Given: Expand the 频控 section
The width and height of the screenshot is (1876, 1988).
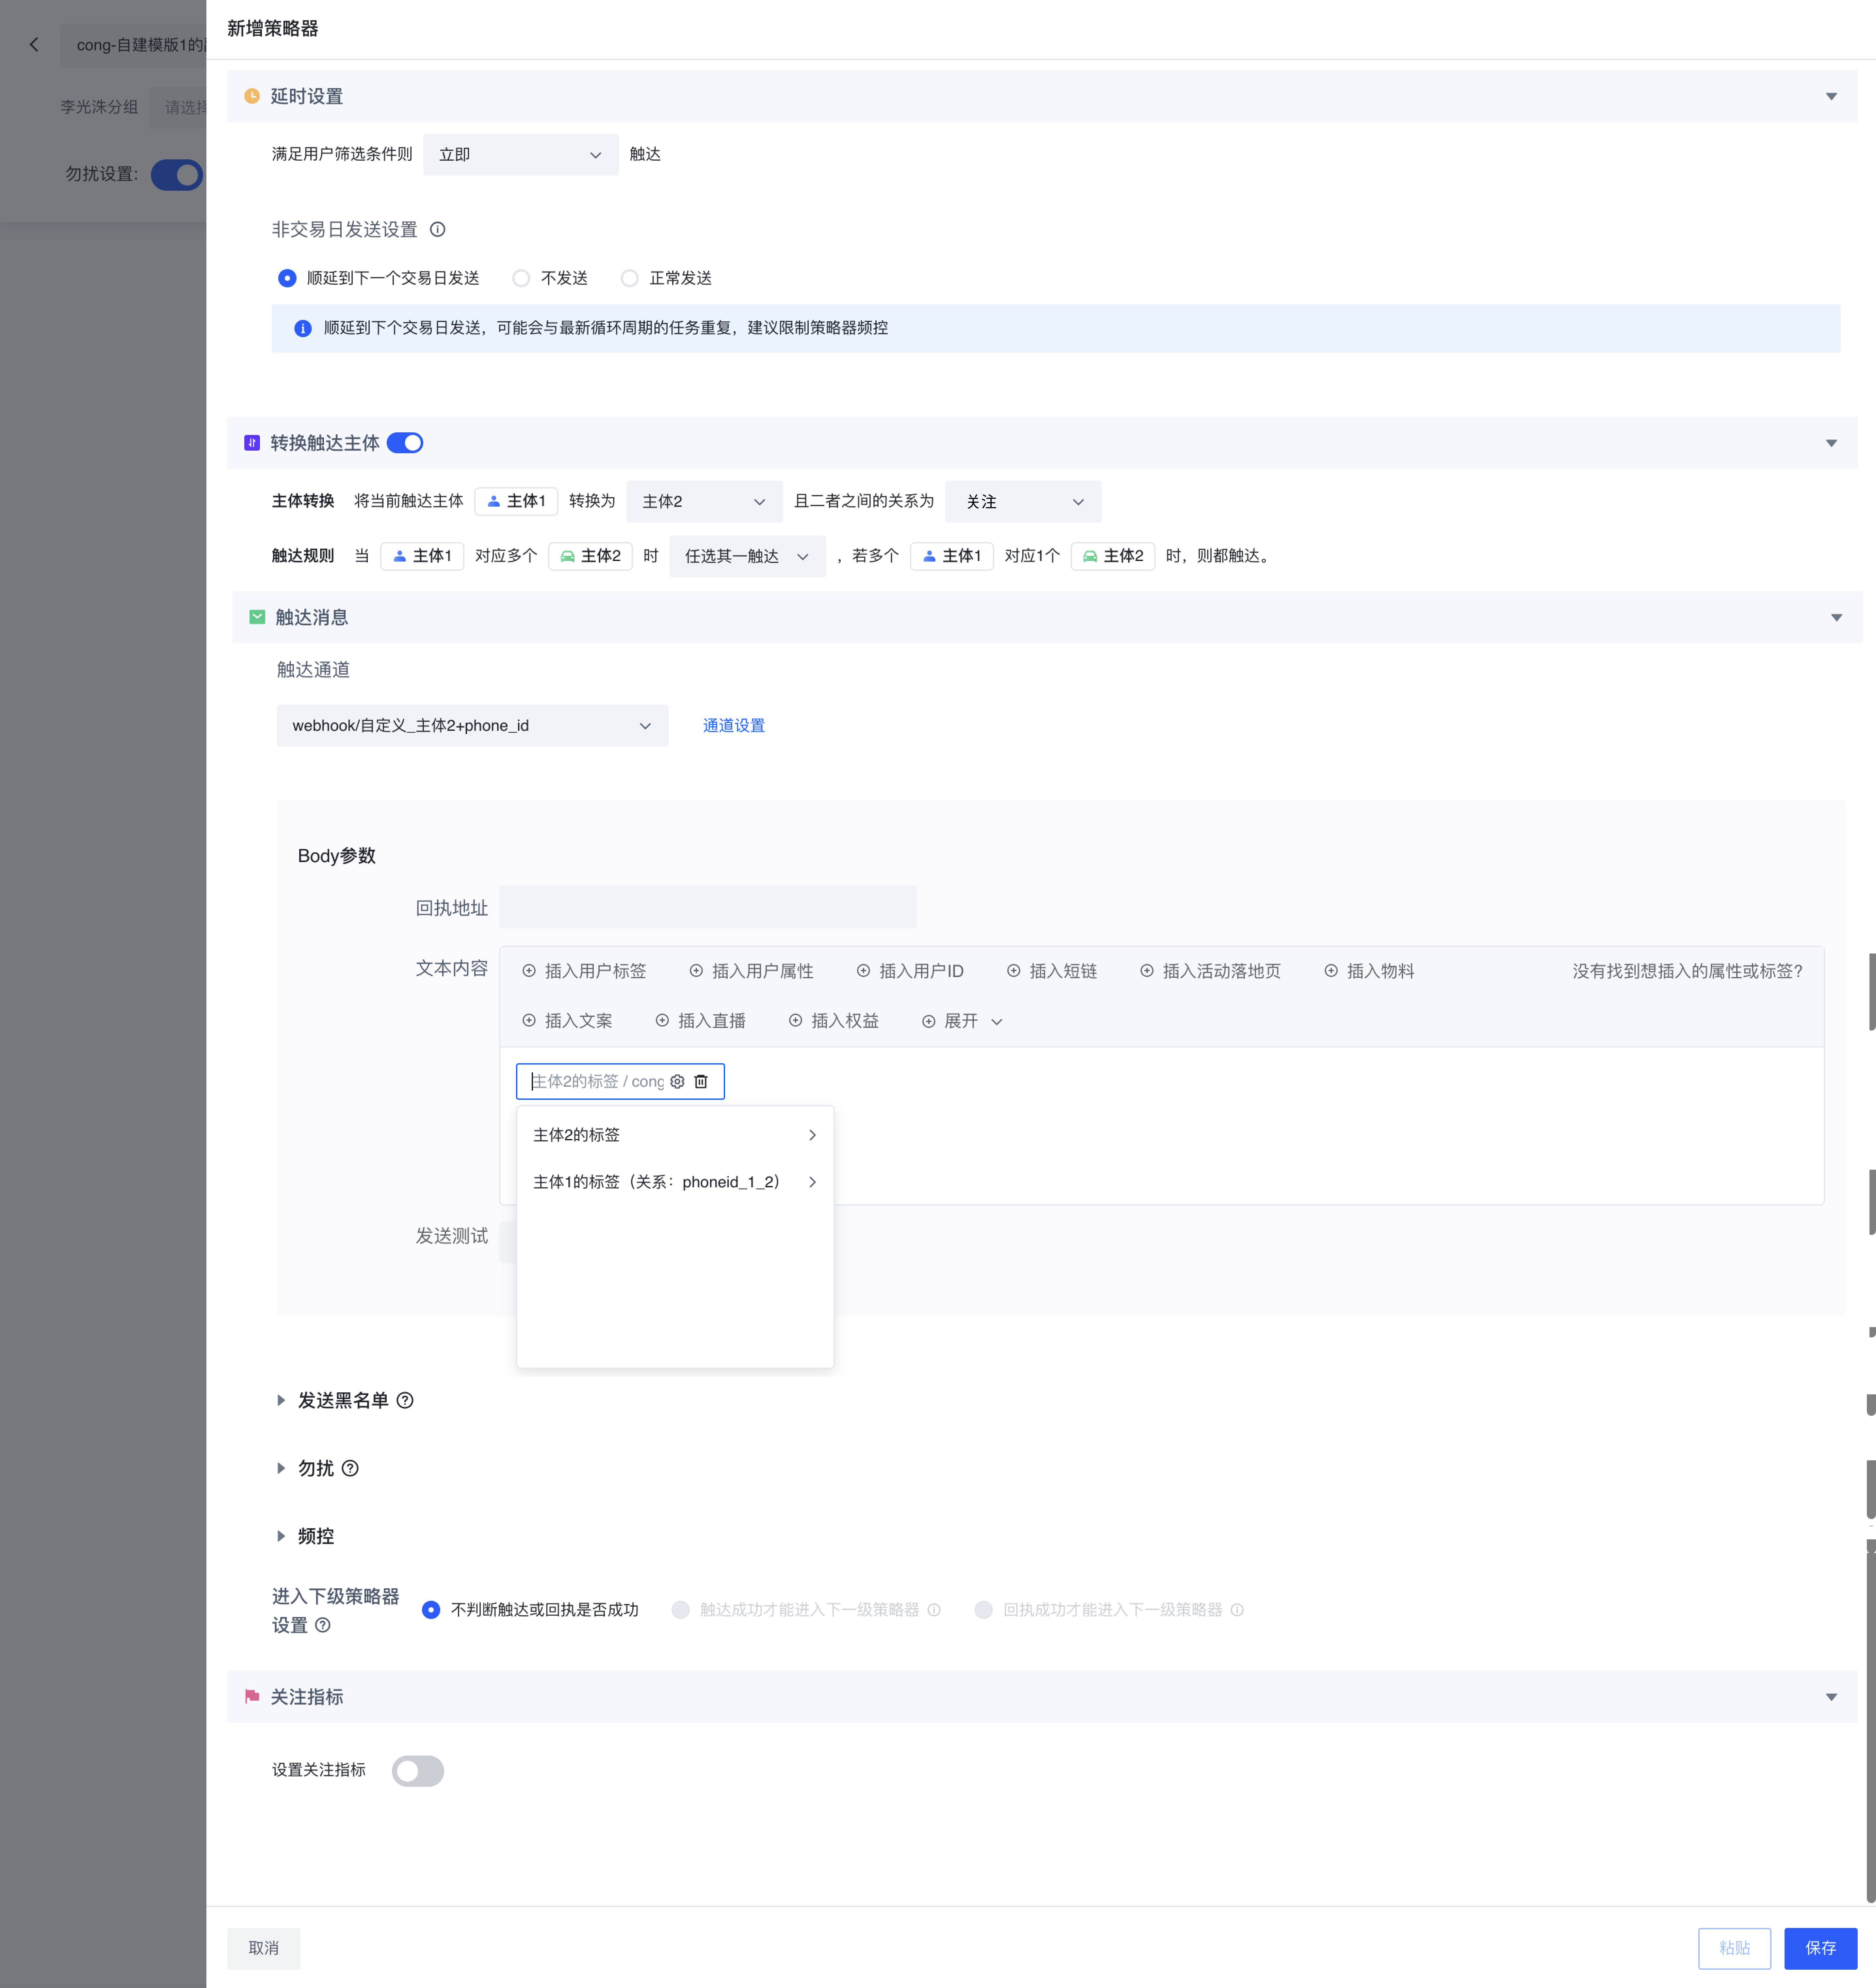Looking at the screenshot, I should (281, 1536).
